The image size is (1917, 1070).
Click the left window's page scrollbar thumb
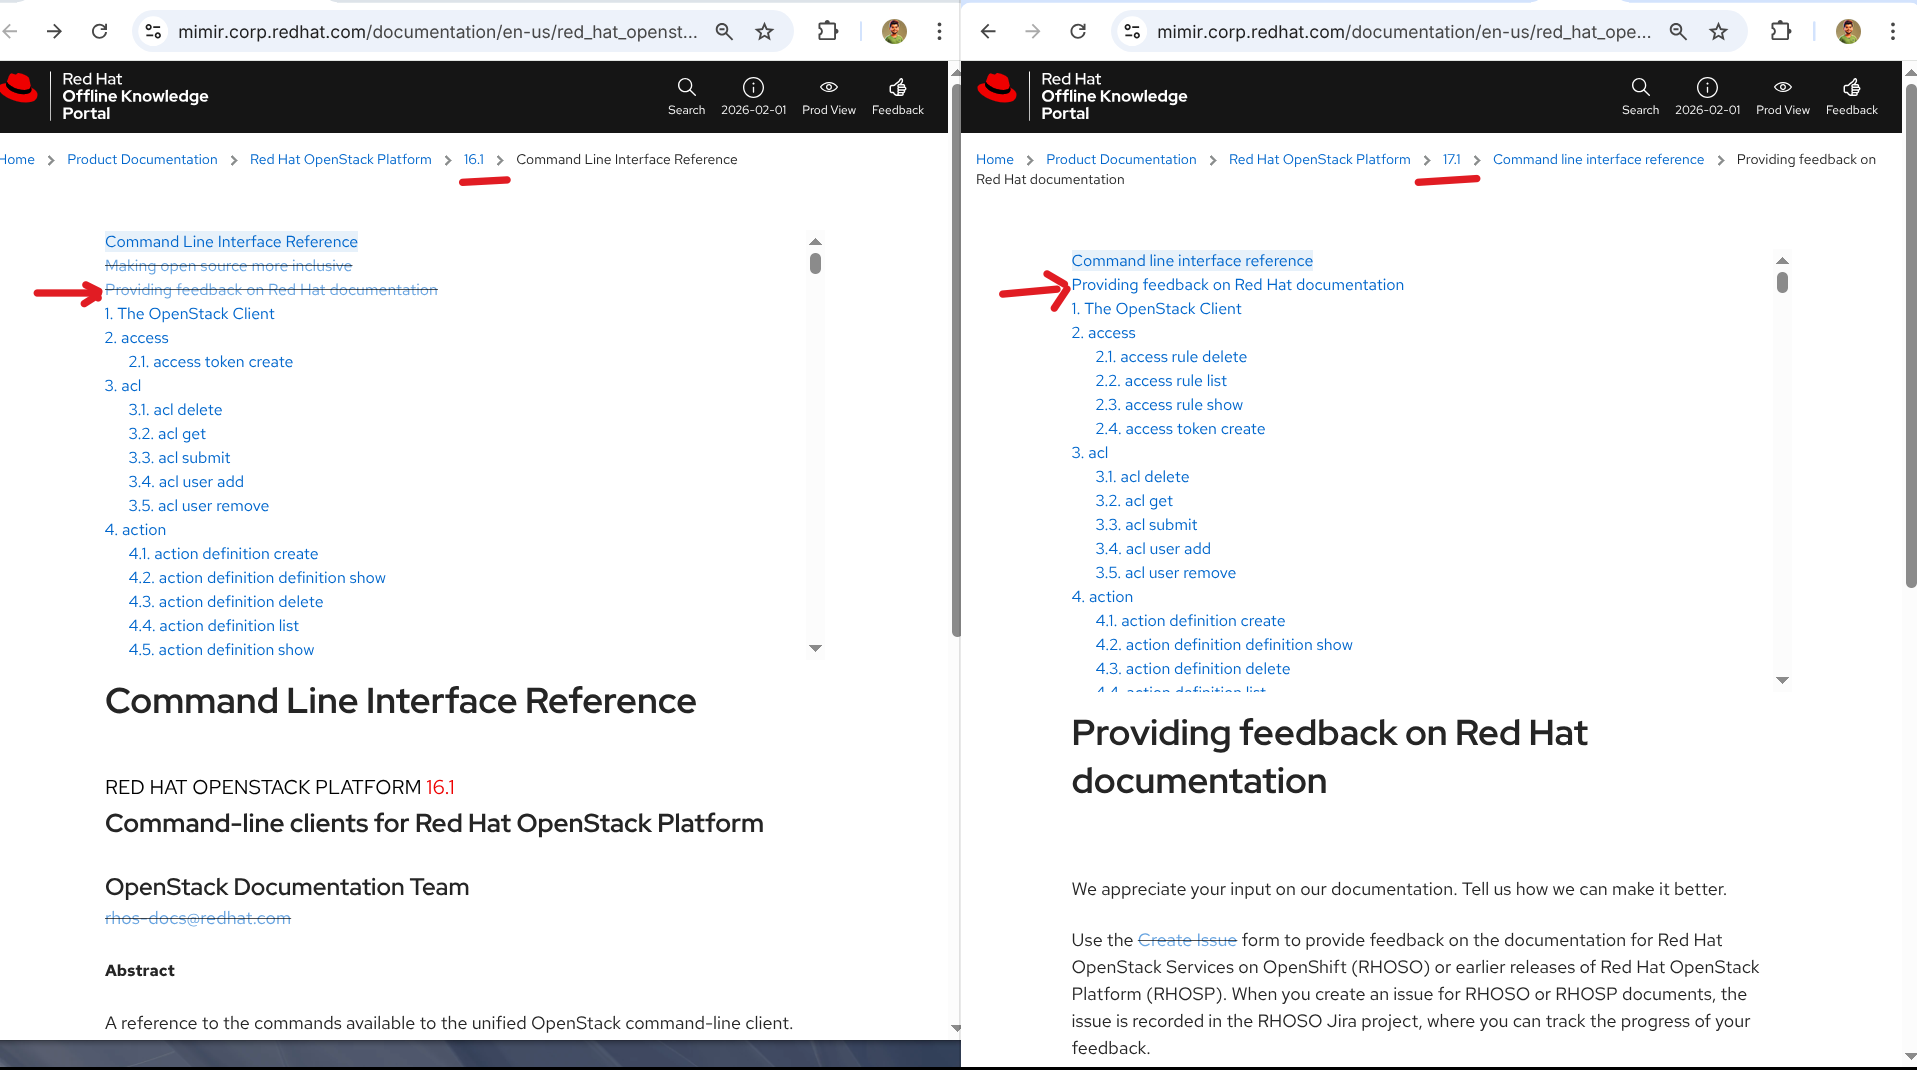click(956, 360)
